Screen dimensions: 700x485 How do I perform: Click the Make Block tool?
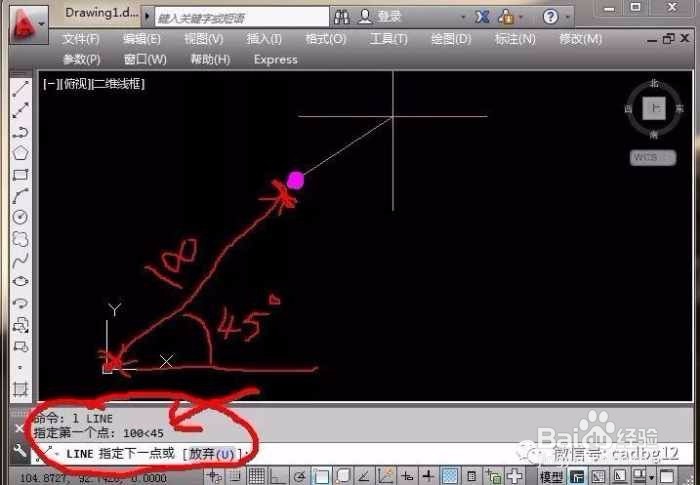point(21,347)
